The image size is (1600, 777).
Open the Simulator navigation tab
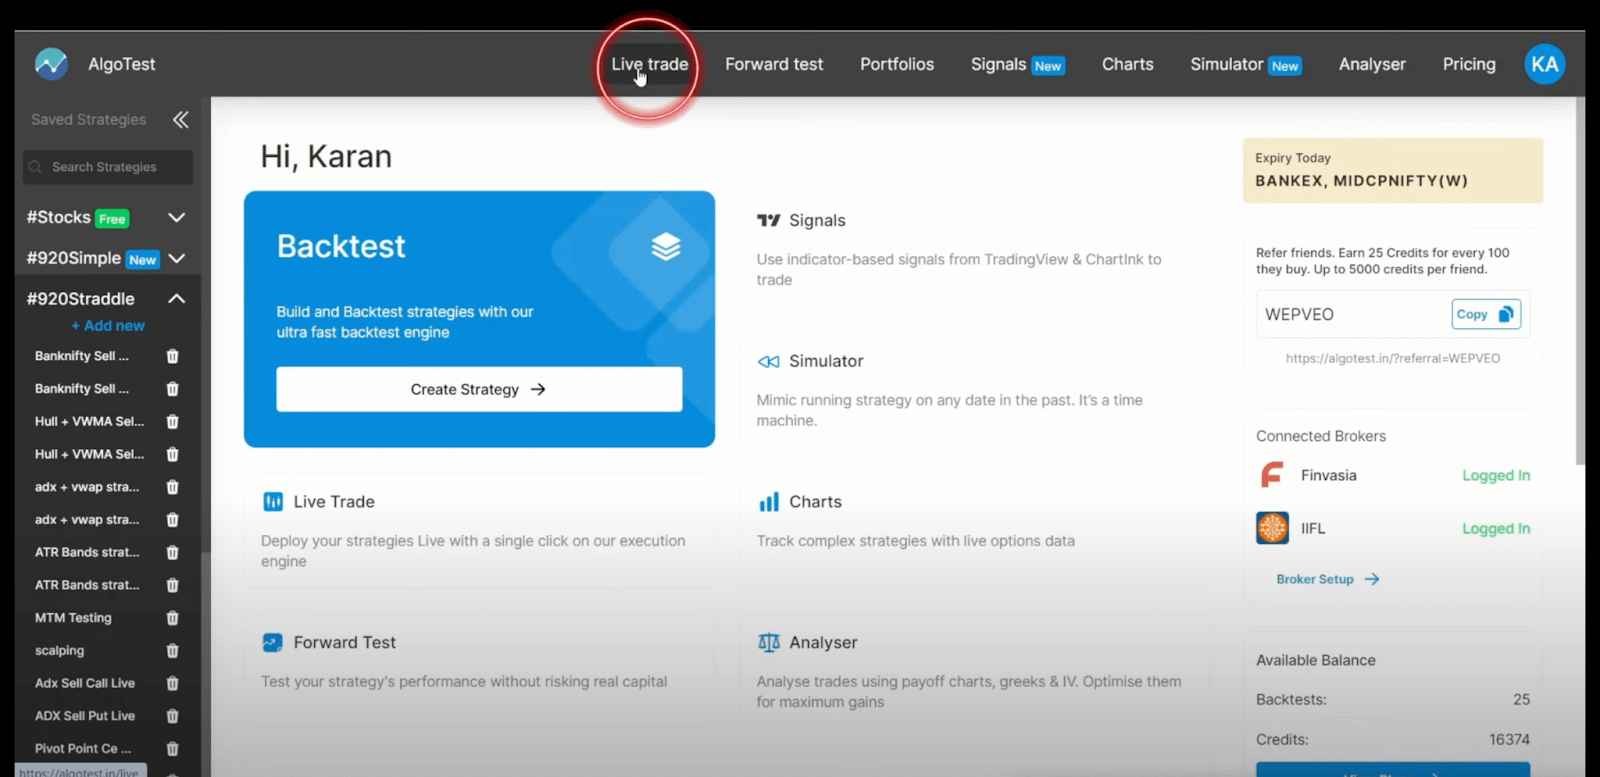pos(1227,64)
